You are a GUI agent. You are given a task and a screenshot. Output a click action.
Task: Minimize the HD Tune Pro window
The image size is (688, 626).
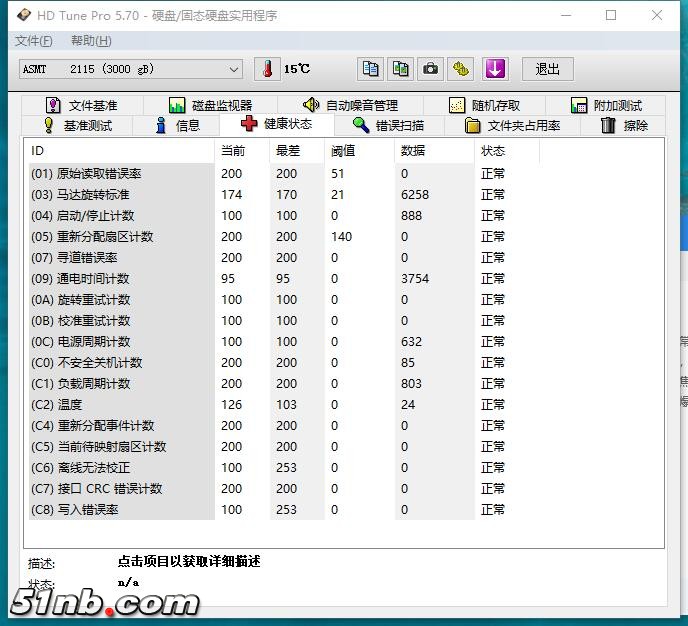click(566, 15)
